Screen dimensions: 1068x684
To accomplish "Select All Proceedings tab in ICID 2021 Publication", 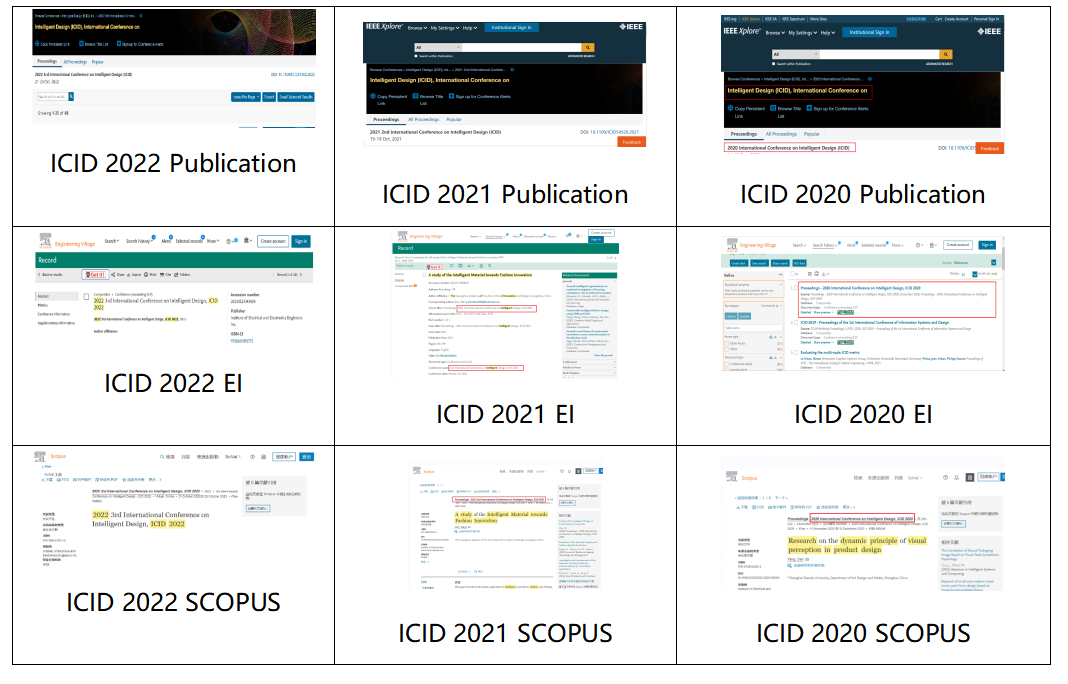I will click(x=424, y=119).
